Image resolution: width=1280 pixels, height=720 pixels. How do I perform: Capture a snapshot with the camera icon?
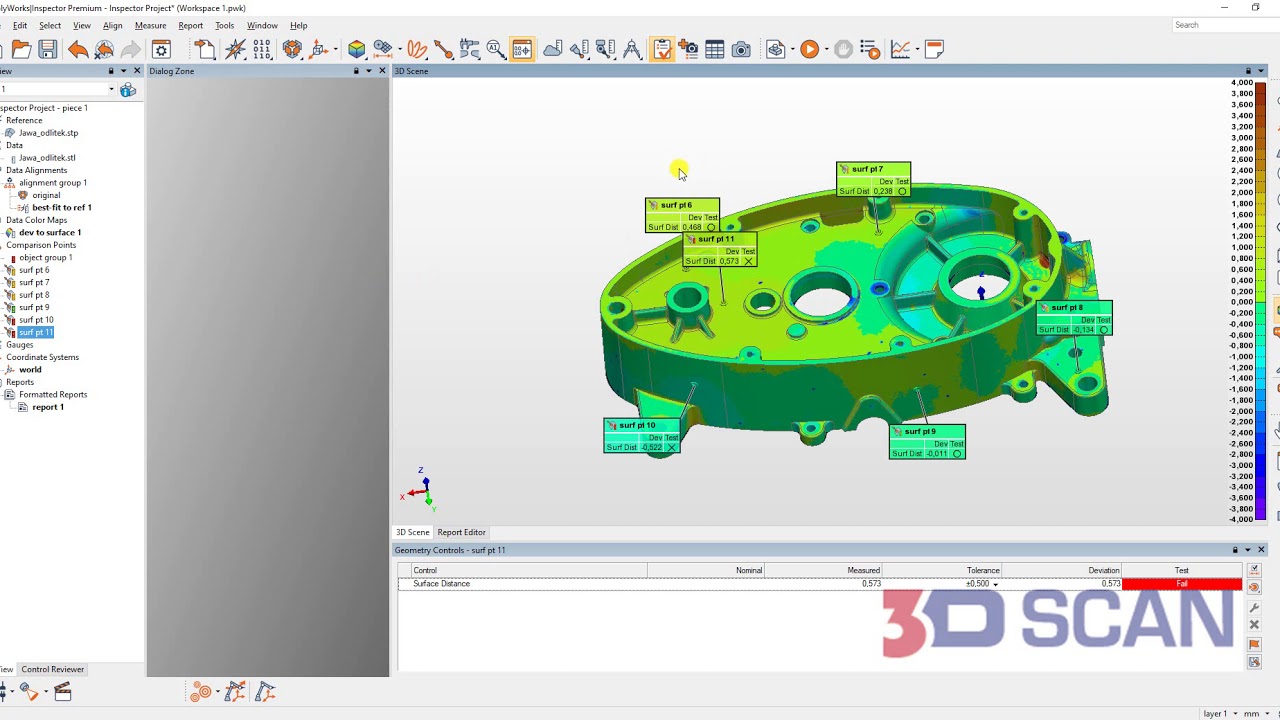(x=742, y=49)
